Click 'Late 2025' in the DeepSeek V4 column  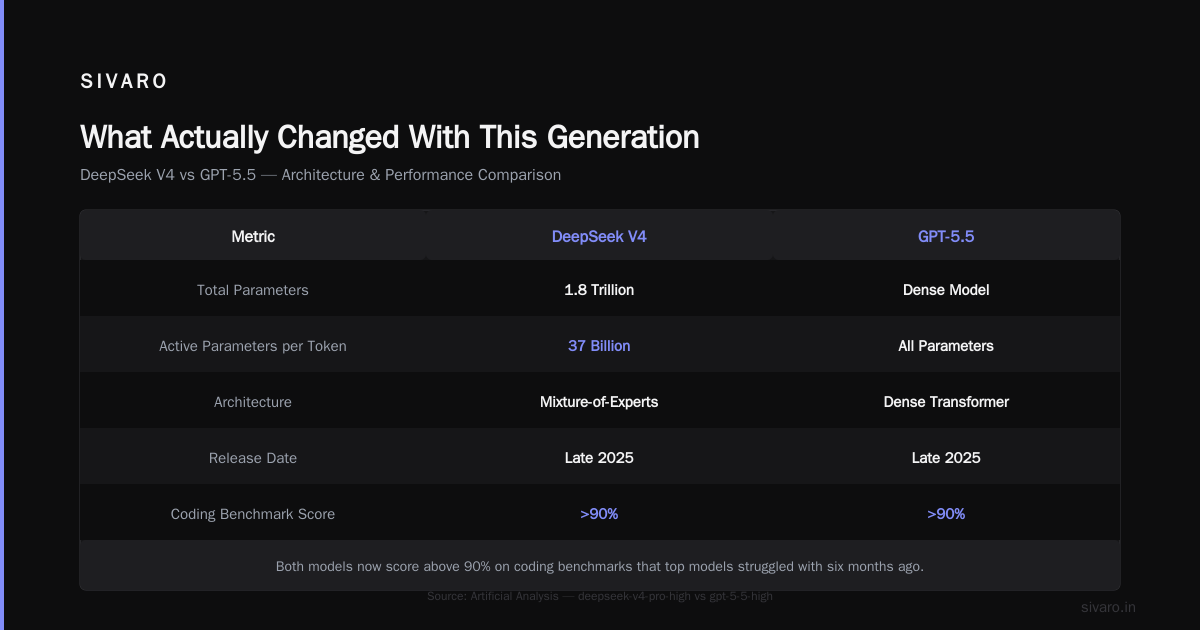[599, 458]
